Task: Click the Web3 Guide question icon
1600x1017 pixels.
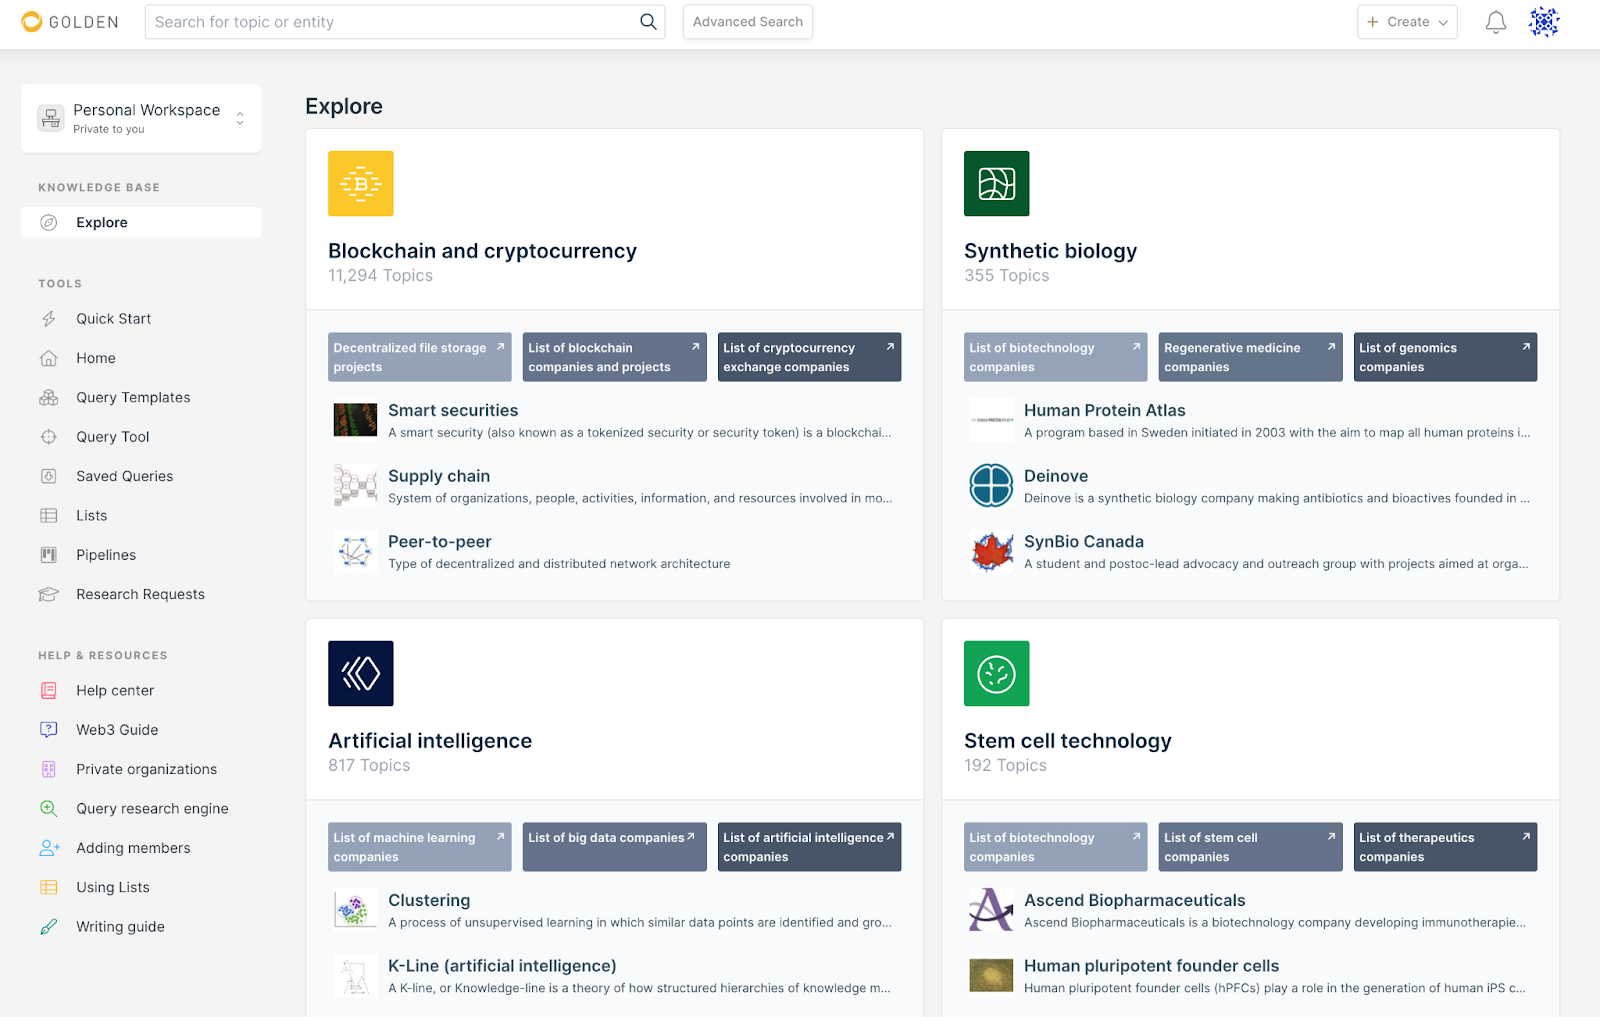Action: tap(48, 730)
